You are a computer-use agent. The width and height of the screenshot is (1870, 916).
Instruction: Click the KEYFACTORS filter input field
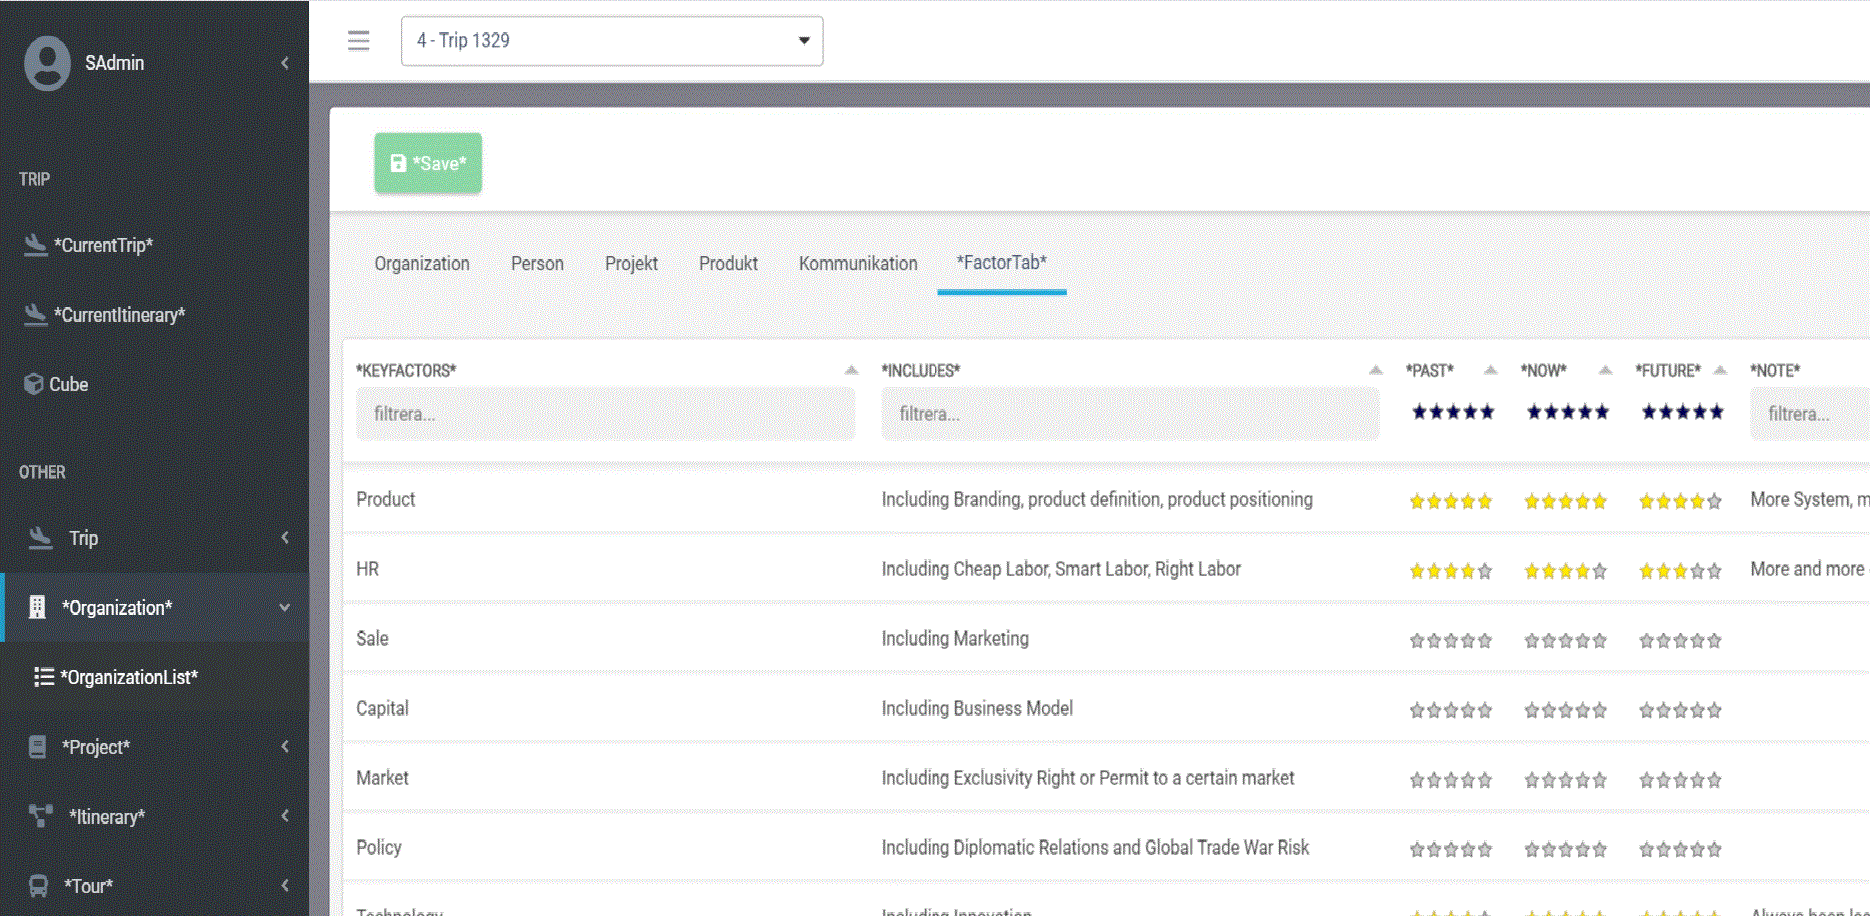point(605,414)
